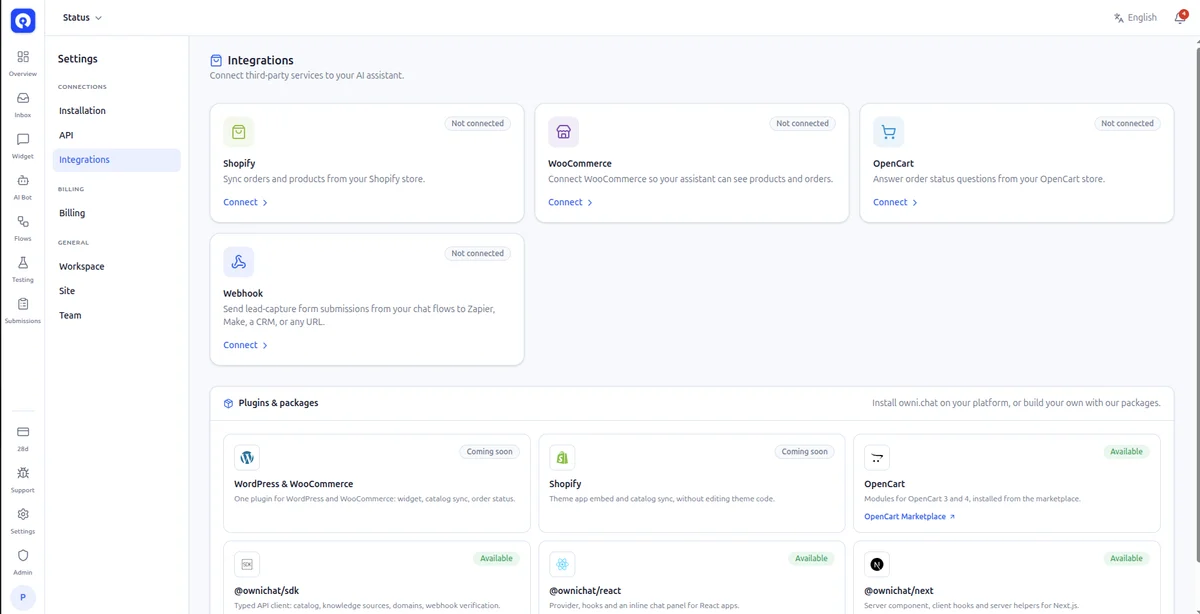The height and width of the screenshot is (614, 1200).
Task: Open the Testing flask icon
Action: tap(23, 263)
